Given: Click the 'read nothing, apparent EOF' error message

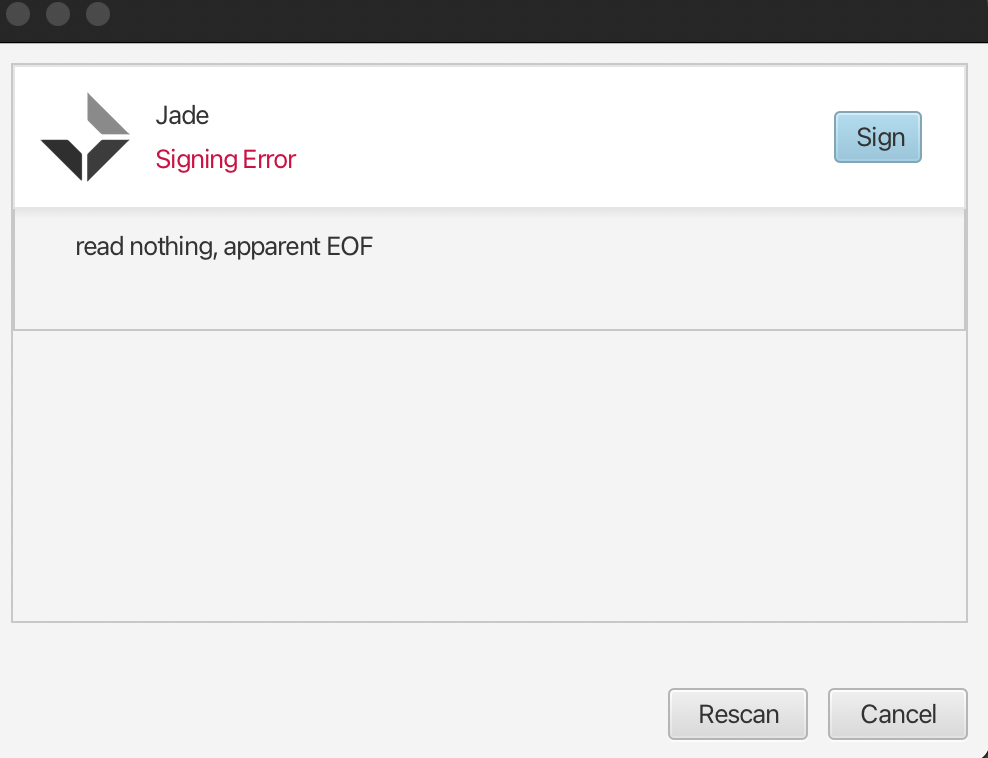Looking at the screenshot, I should click(x=224, y=246).
